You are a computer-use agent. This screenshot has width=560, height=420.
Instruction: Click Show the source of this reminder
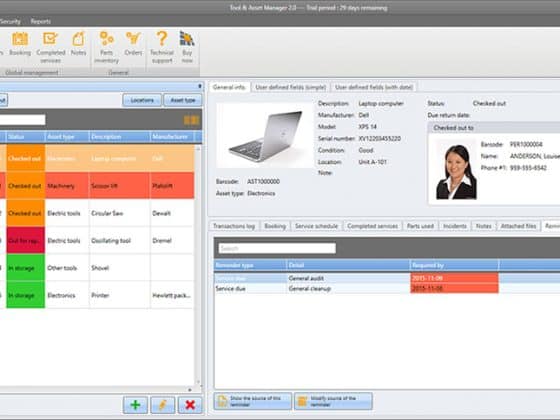[253, 401]
